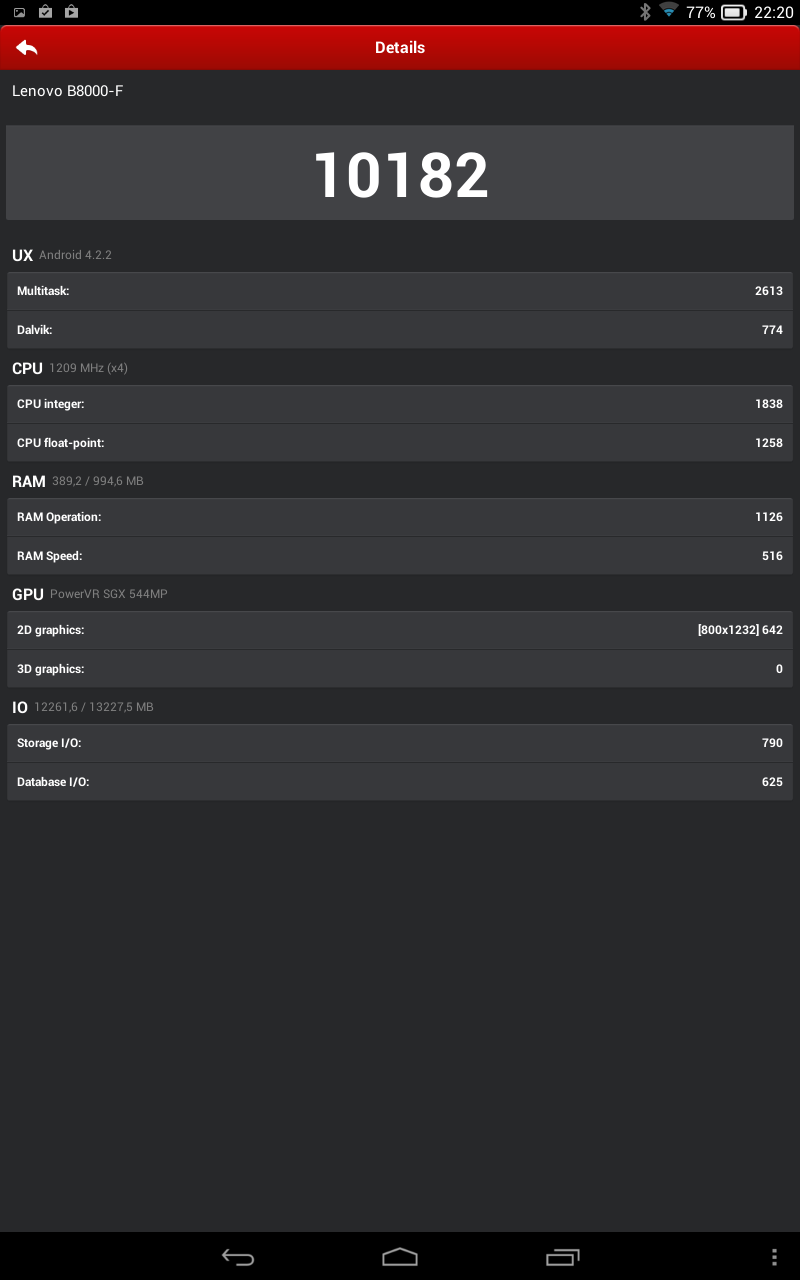
Task: Choose the RAM Speed row
Action: [400, 555]
